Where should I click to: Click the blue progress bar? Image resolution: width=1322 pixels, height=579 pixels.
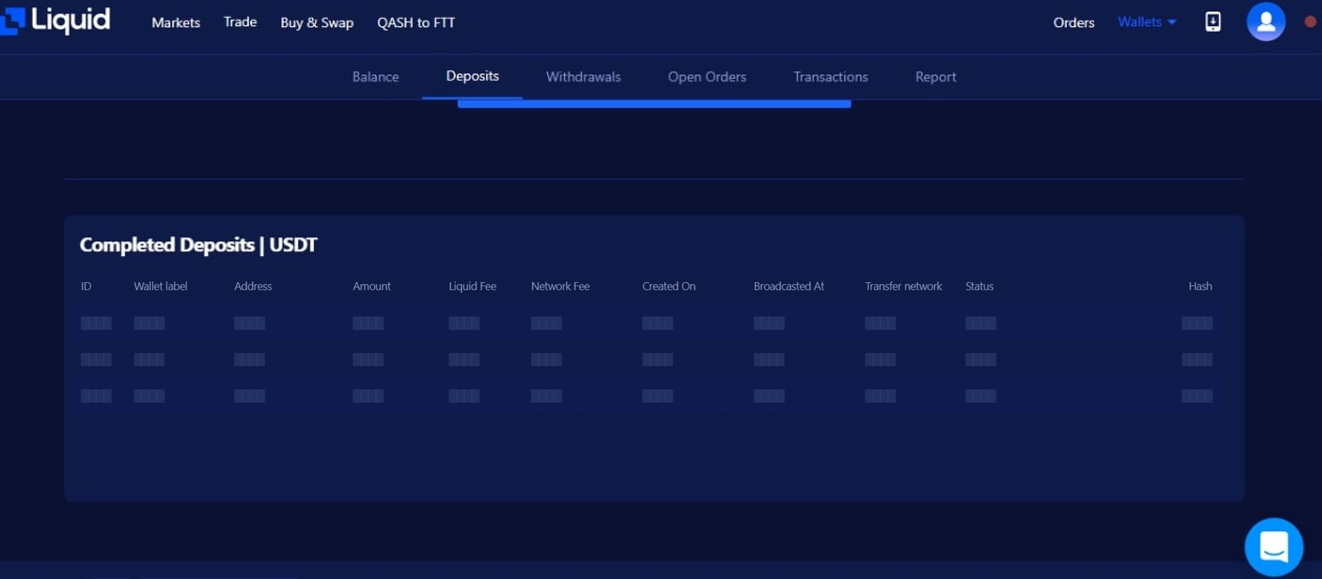tap(654, 103)
